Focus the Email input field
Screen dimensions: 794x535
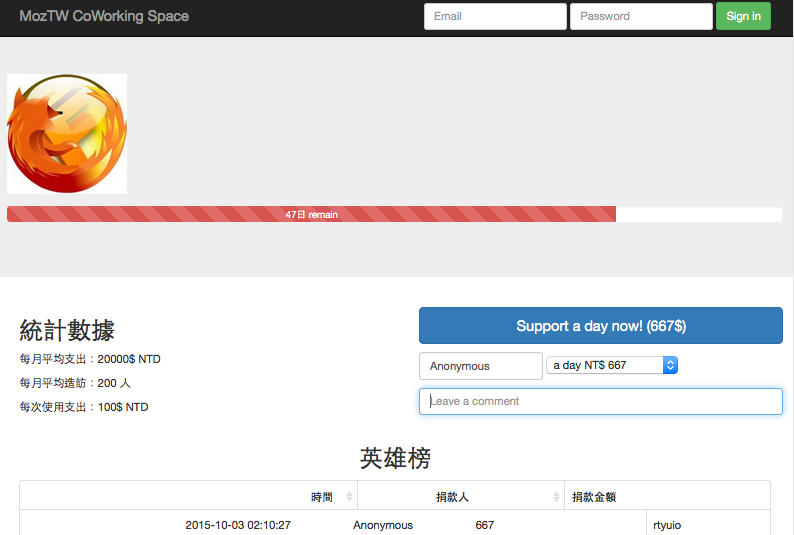click(495, 16)
